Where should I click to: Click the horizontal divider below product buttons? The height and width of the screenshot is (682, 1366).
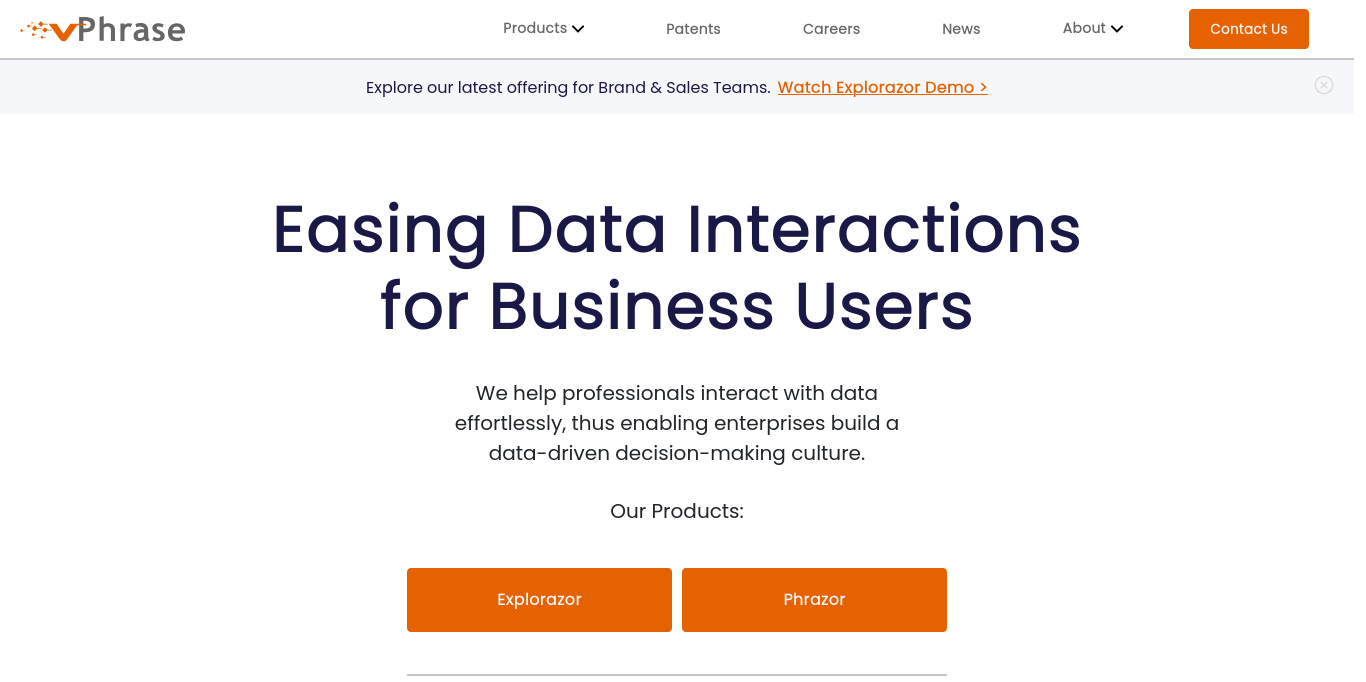676,675
